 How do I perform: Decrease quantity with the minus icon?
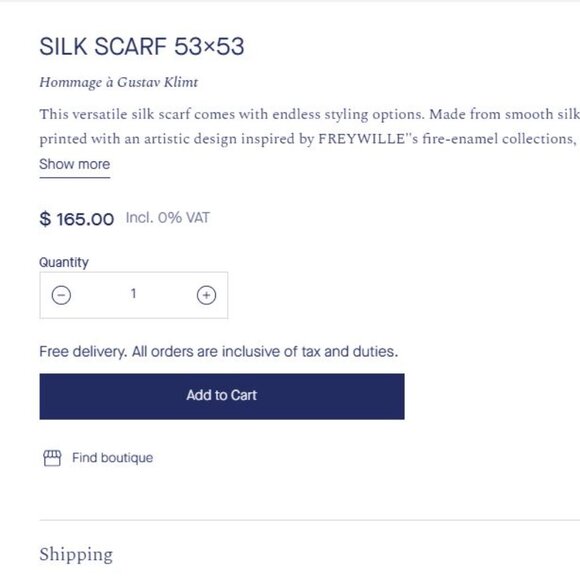coord(61,295)
